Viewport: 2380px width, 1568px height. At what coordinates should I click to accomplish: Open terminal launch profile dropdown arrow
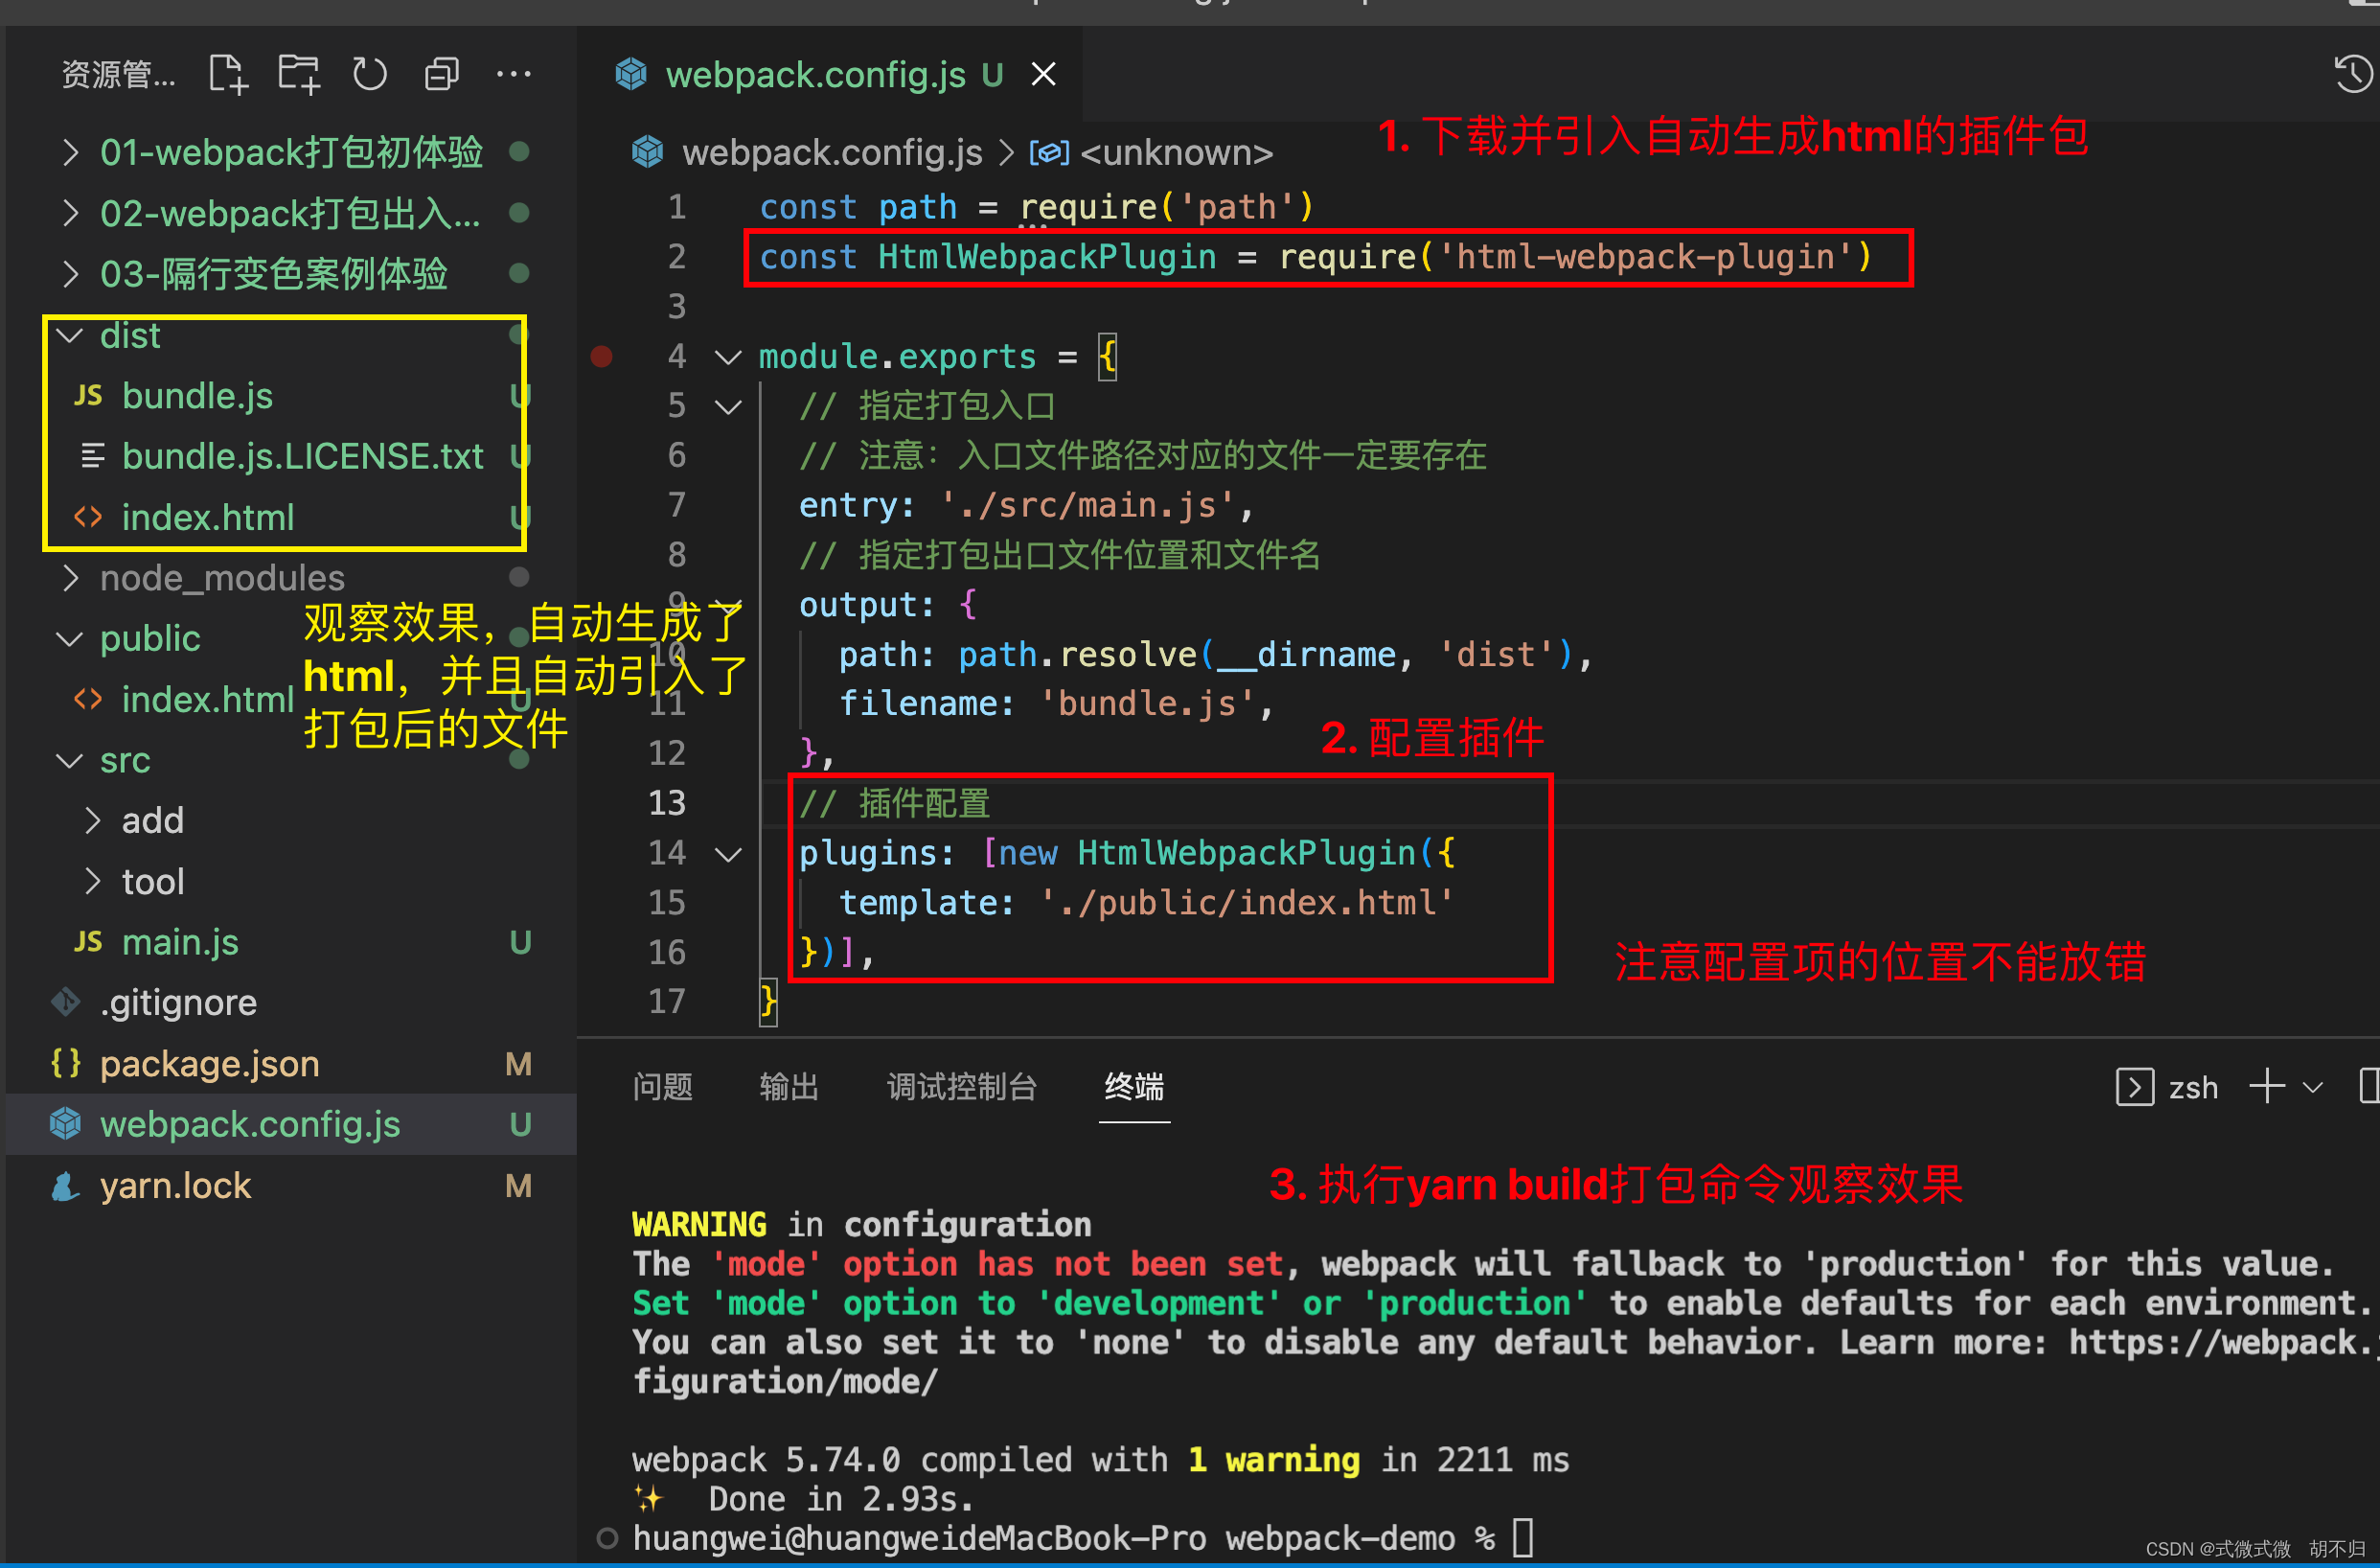click(2312, 1087)
